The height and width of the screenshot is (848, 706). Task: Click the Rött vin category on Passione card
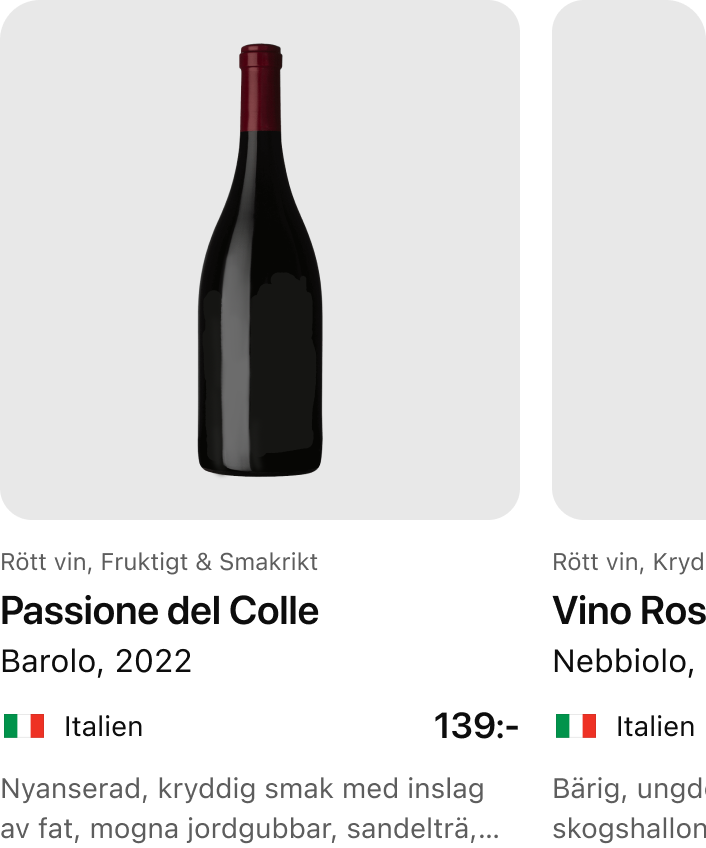click(44, 562)
